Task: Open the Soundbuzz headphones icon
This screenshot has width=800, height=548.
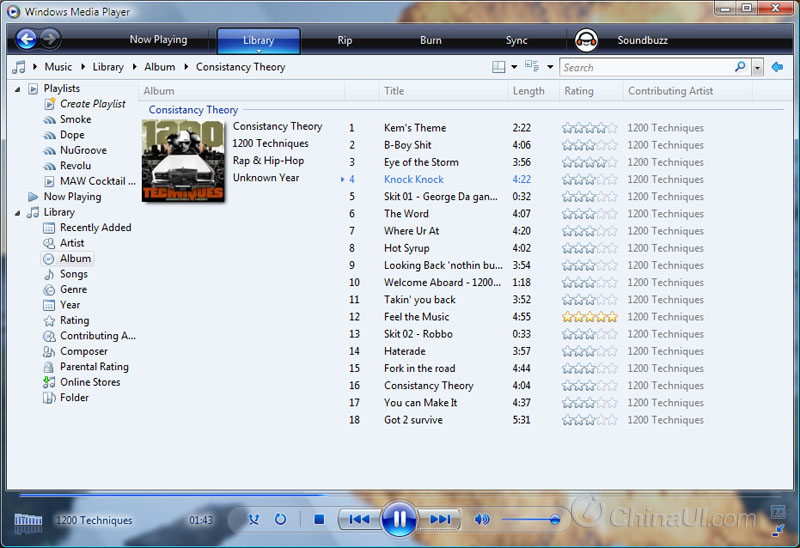Action: click(586, 40)
